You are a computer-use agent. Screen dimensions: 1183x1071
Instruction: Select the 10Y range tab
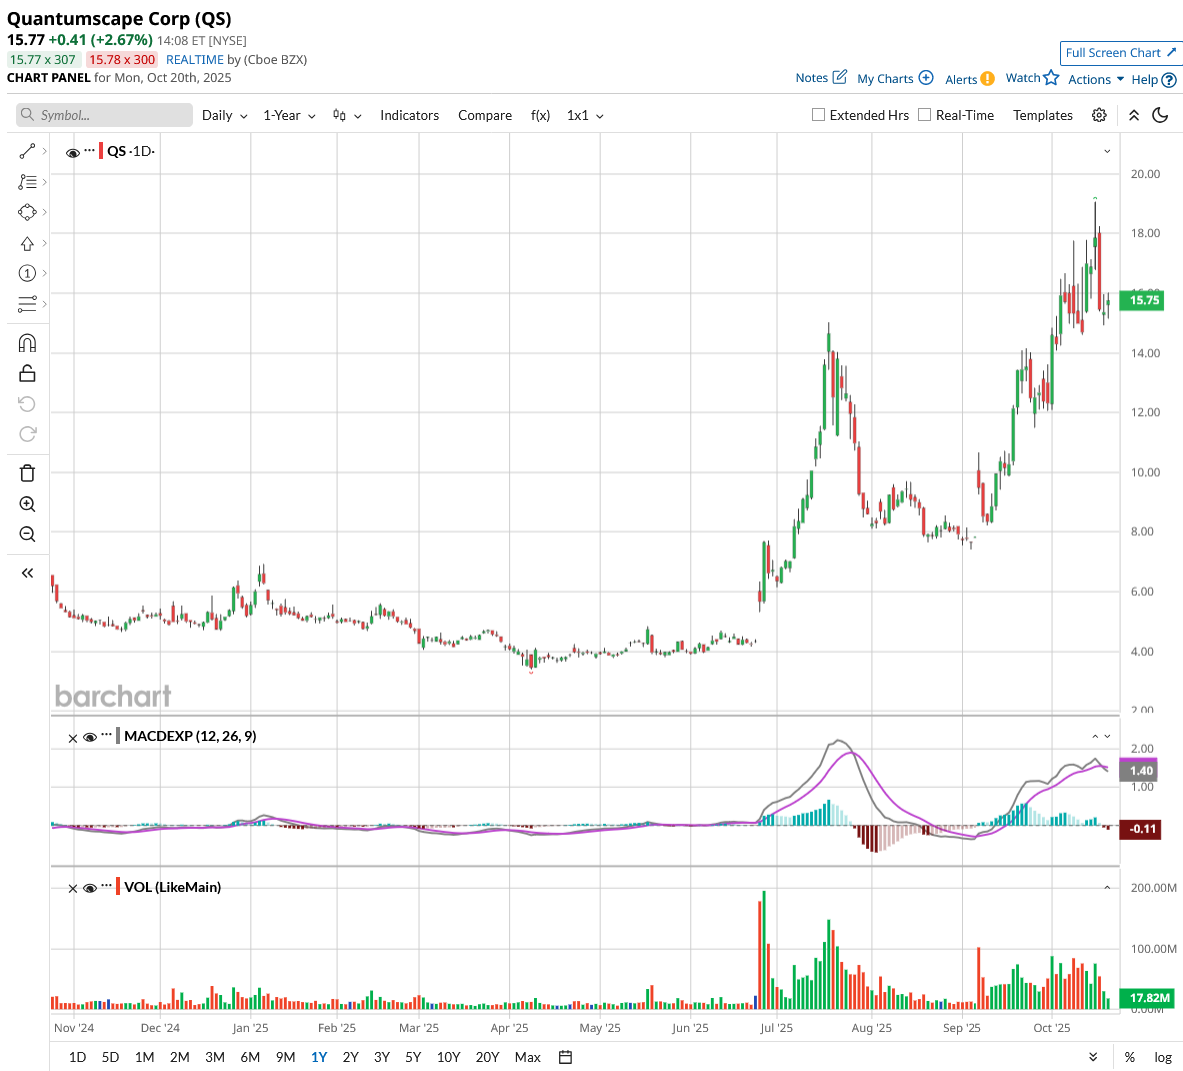tap(448, 1057)
